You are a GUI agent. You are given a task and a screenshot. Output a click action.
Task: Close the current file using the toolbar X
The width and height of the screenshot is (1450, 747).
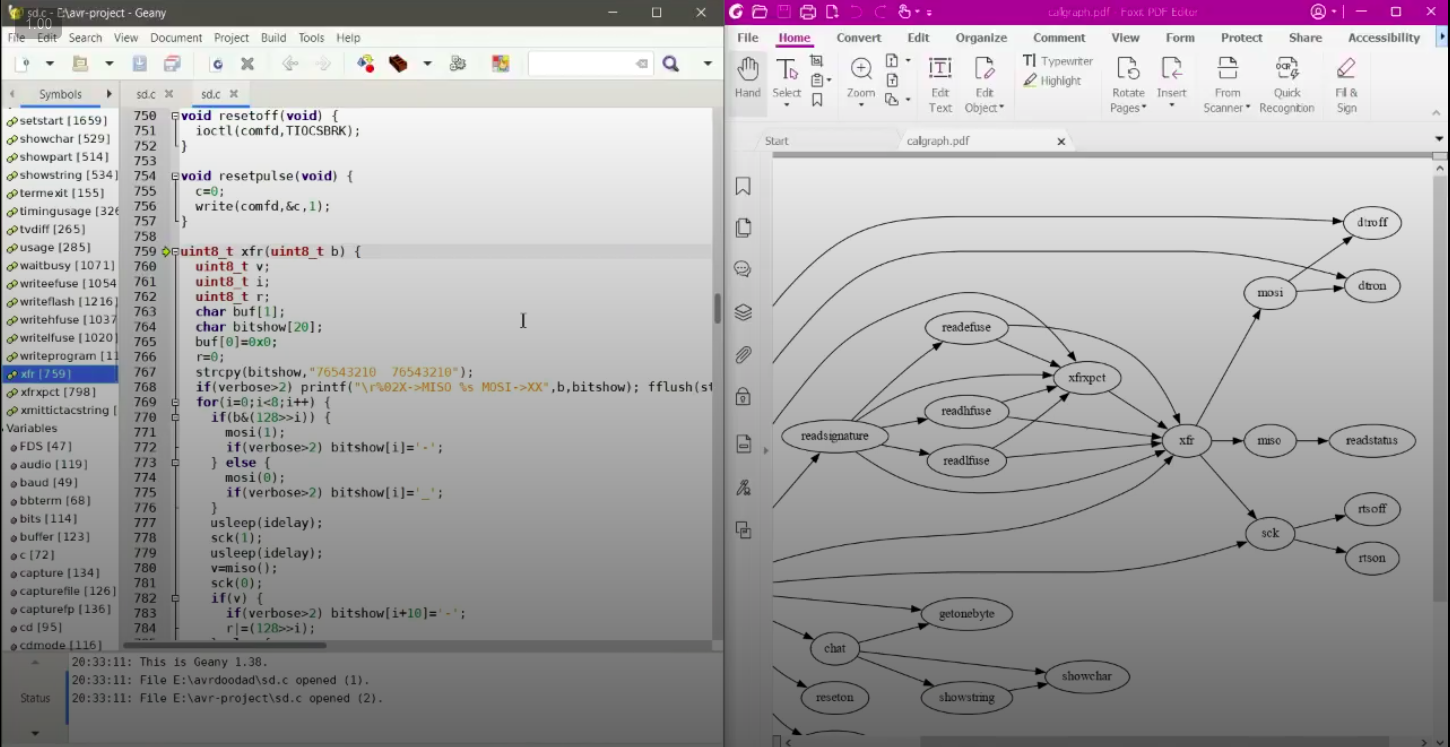pos(247,64)
